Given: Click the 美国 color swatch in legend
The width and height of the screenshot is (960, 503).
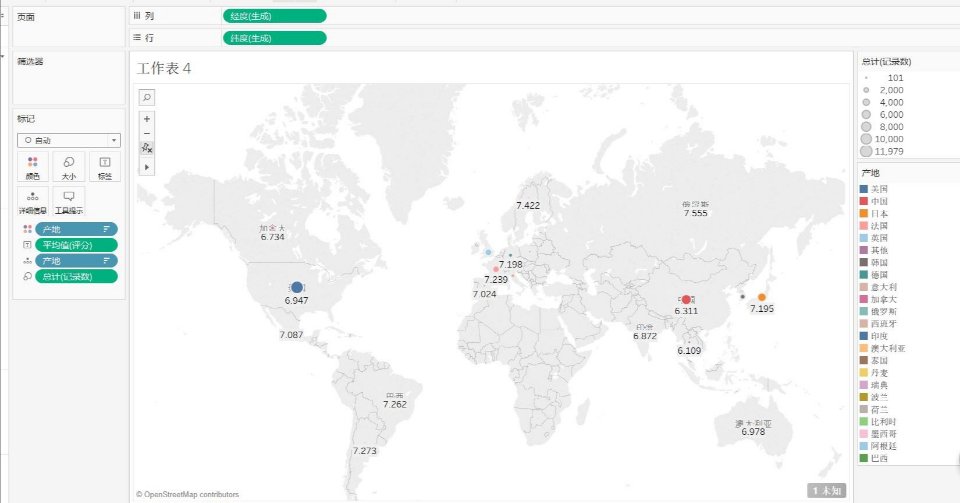Looking at the screenshot, I should click(864, 189).
